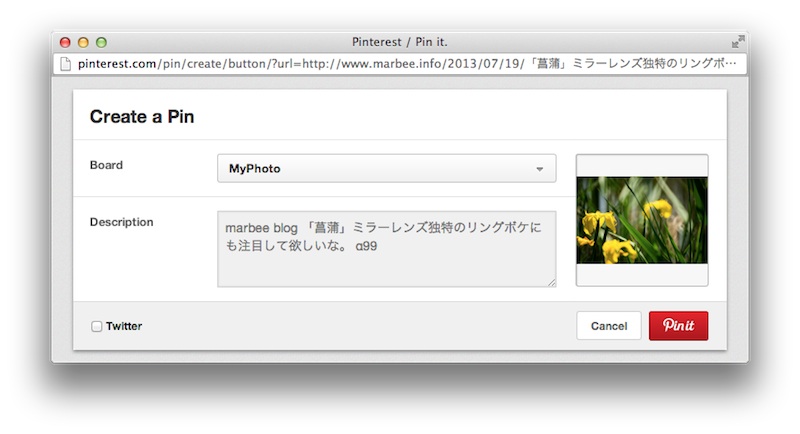Click the green zoom window button

(100, 42)
